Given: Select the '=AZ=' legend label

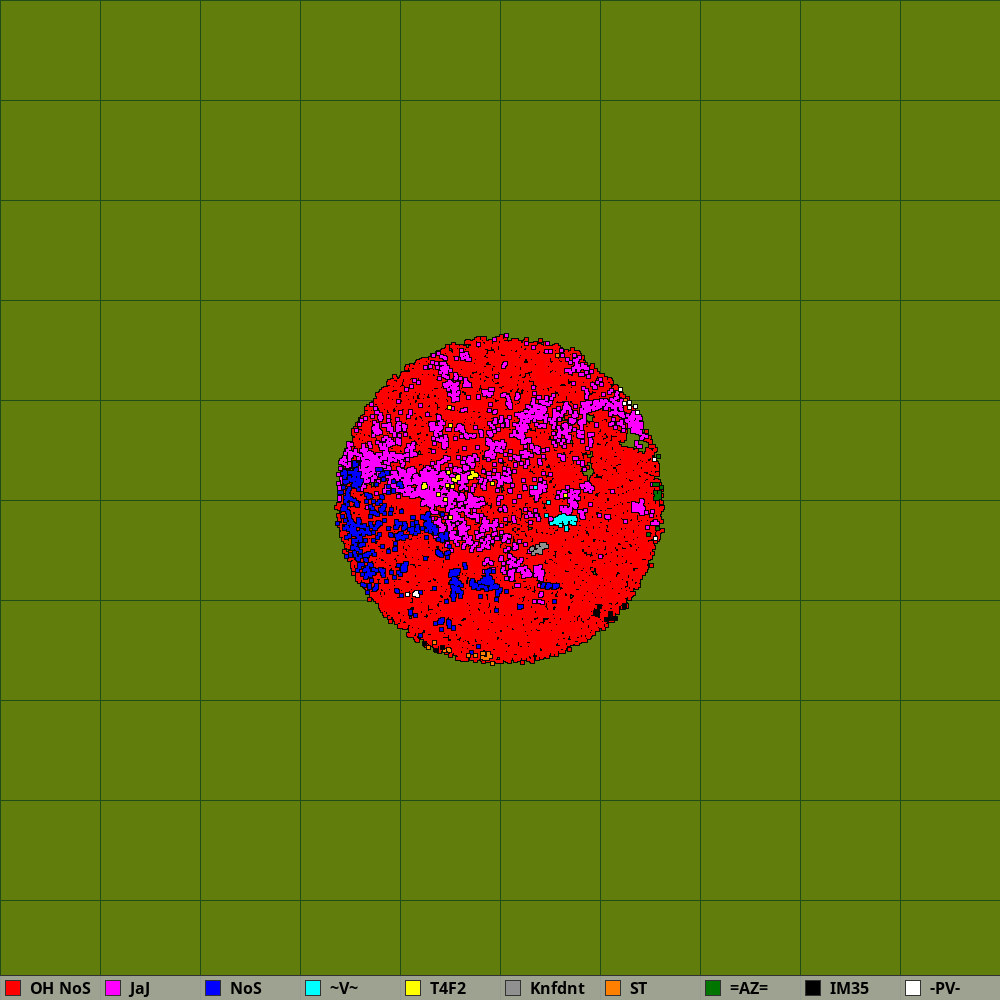Looking at the screenshot, I should [749, 988].
